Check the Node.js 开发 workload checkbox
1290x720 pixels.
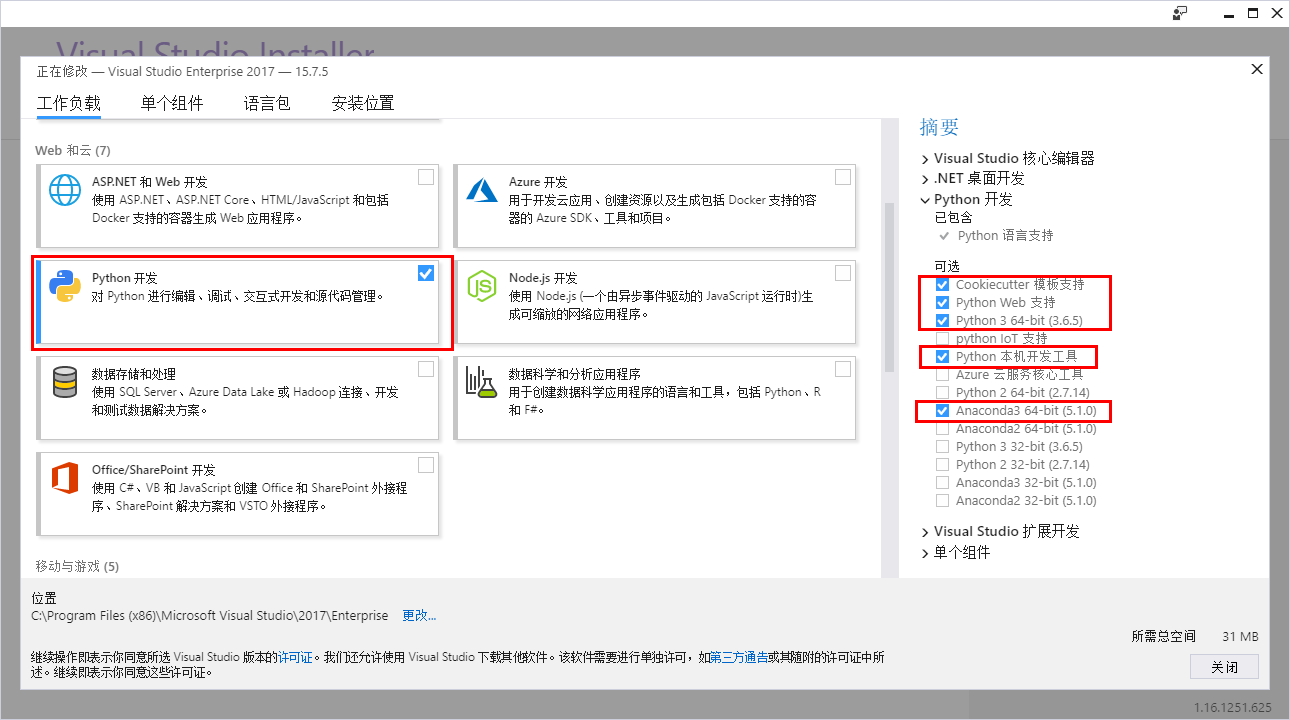pos(843,273)
